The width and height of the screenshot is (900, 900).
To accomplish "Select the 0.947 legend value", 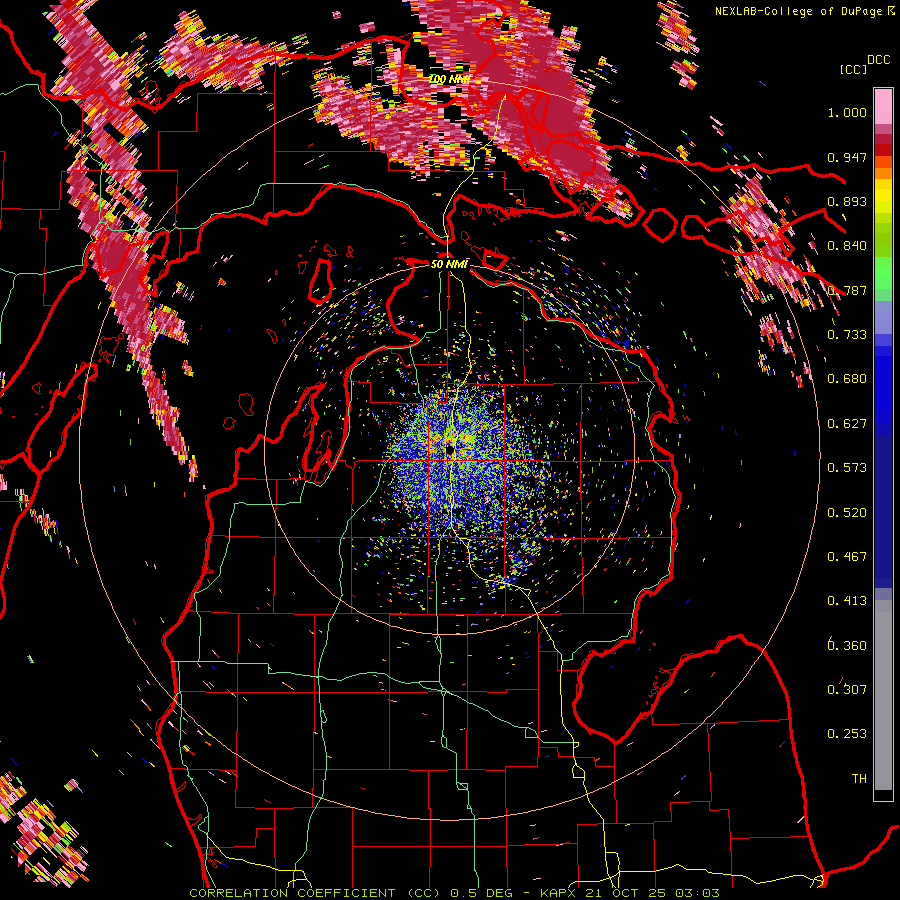I will (x=847, y=157).
